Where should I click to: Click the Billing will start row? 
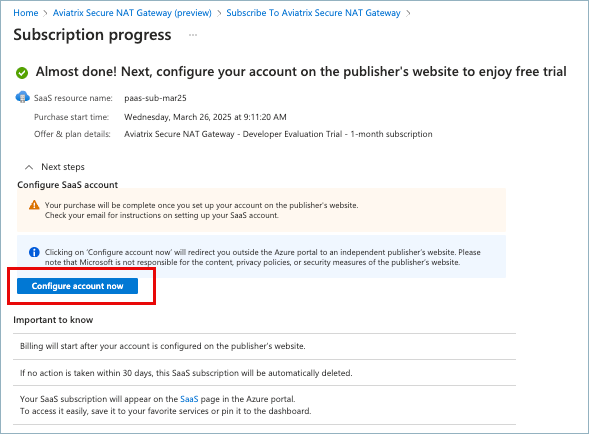click(264, 346)
